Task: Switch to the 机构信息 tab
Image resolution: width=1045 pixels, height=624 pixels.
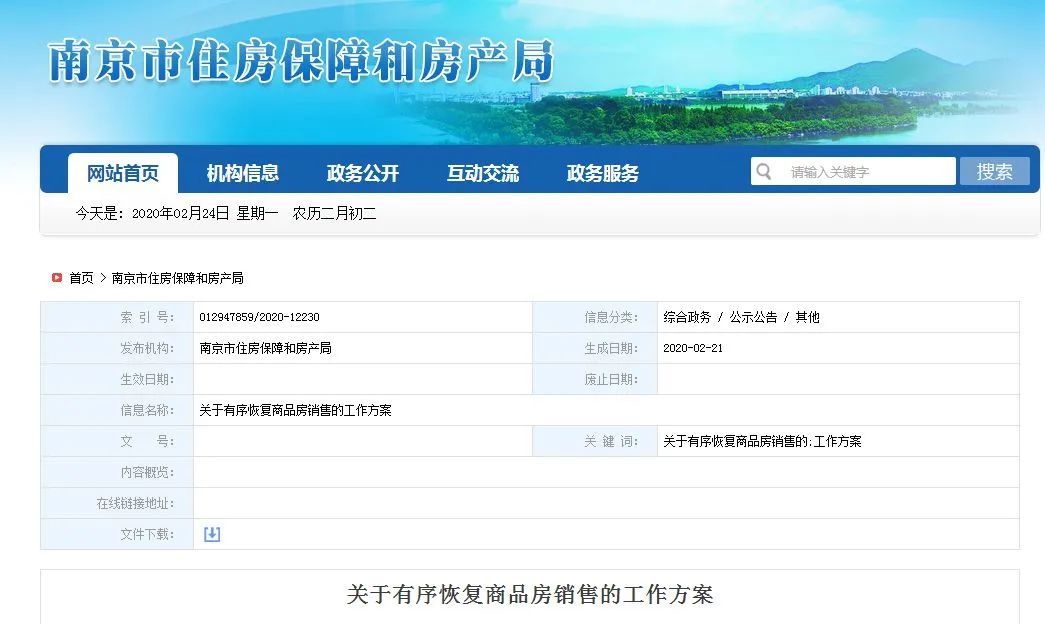Action: (241, 172)
